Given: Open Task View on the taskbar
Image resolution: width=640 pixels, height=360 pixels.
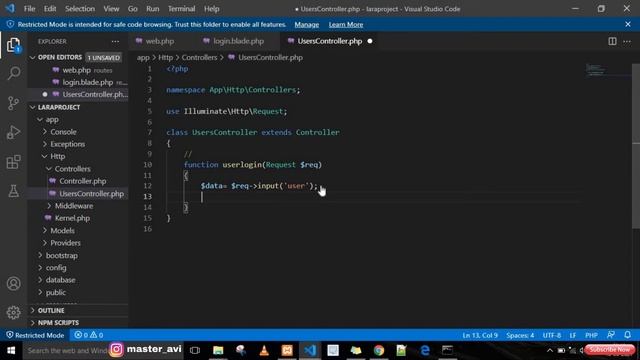Looking at the screenshot, I should pyautogui.click(x=195, y=350).
